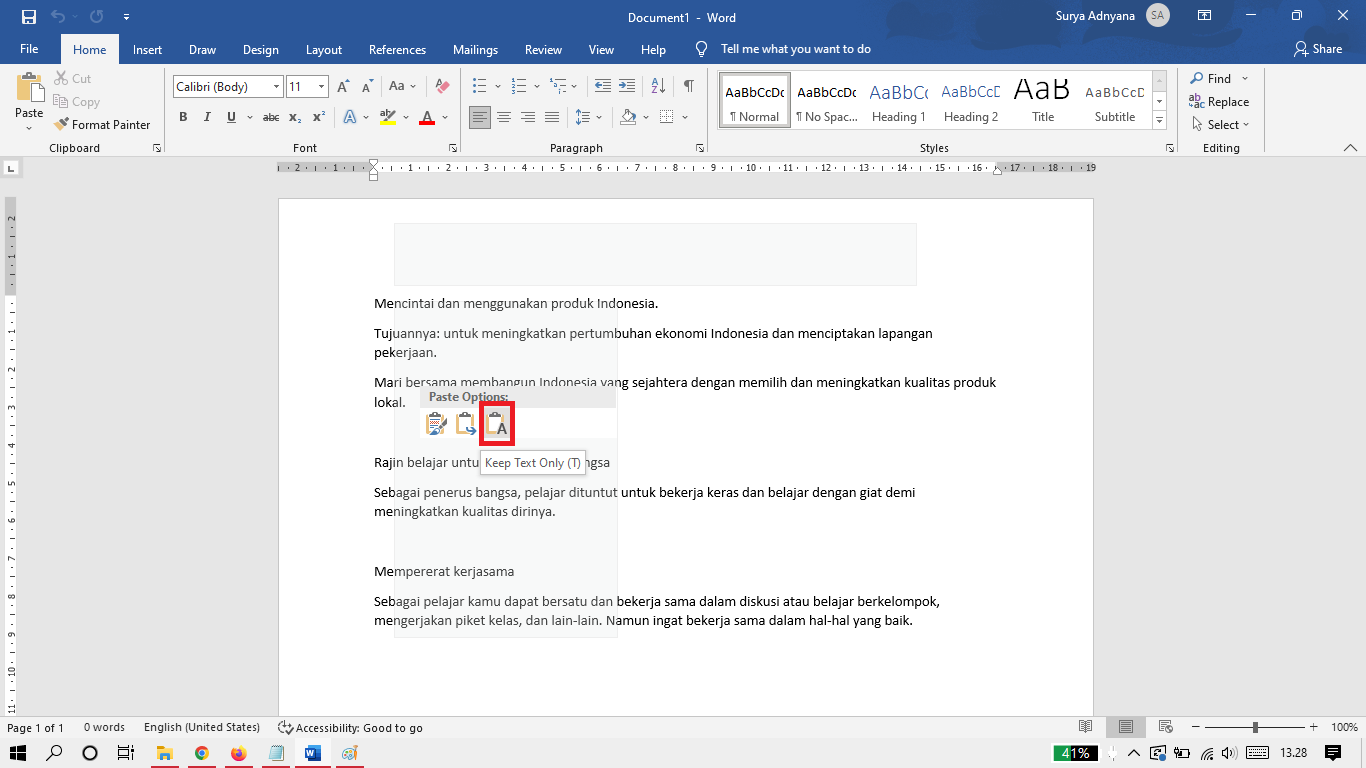This screenshot has width=1366, height=768.
Task: Toggle show paragraph marks
Action: click(x=689, y=87)
